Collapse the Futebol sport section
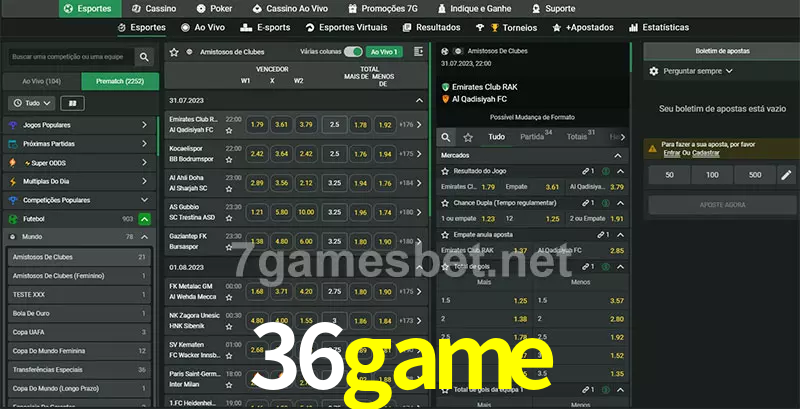 [145, 218]
